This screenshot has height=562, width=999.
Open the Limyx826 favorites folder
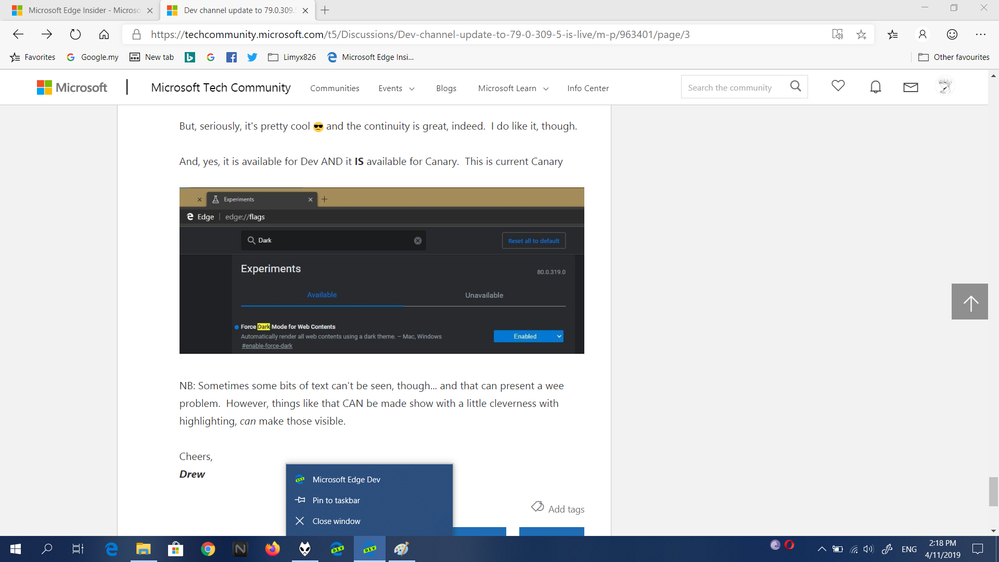(x=292, y=57)
